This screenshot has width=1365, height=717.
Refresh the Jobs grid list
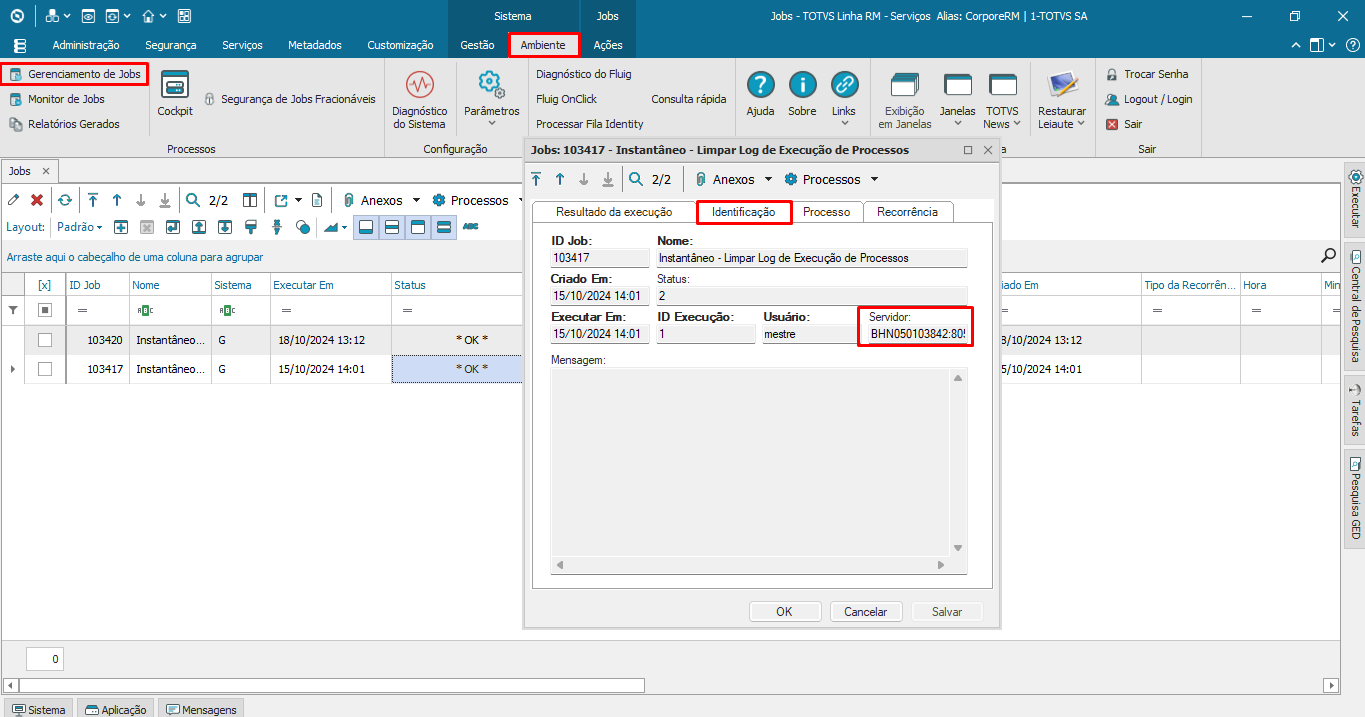point(64,200)
